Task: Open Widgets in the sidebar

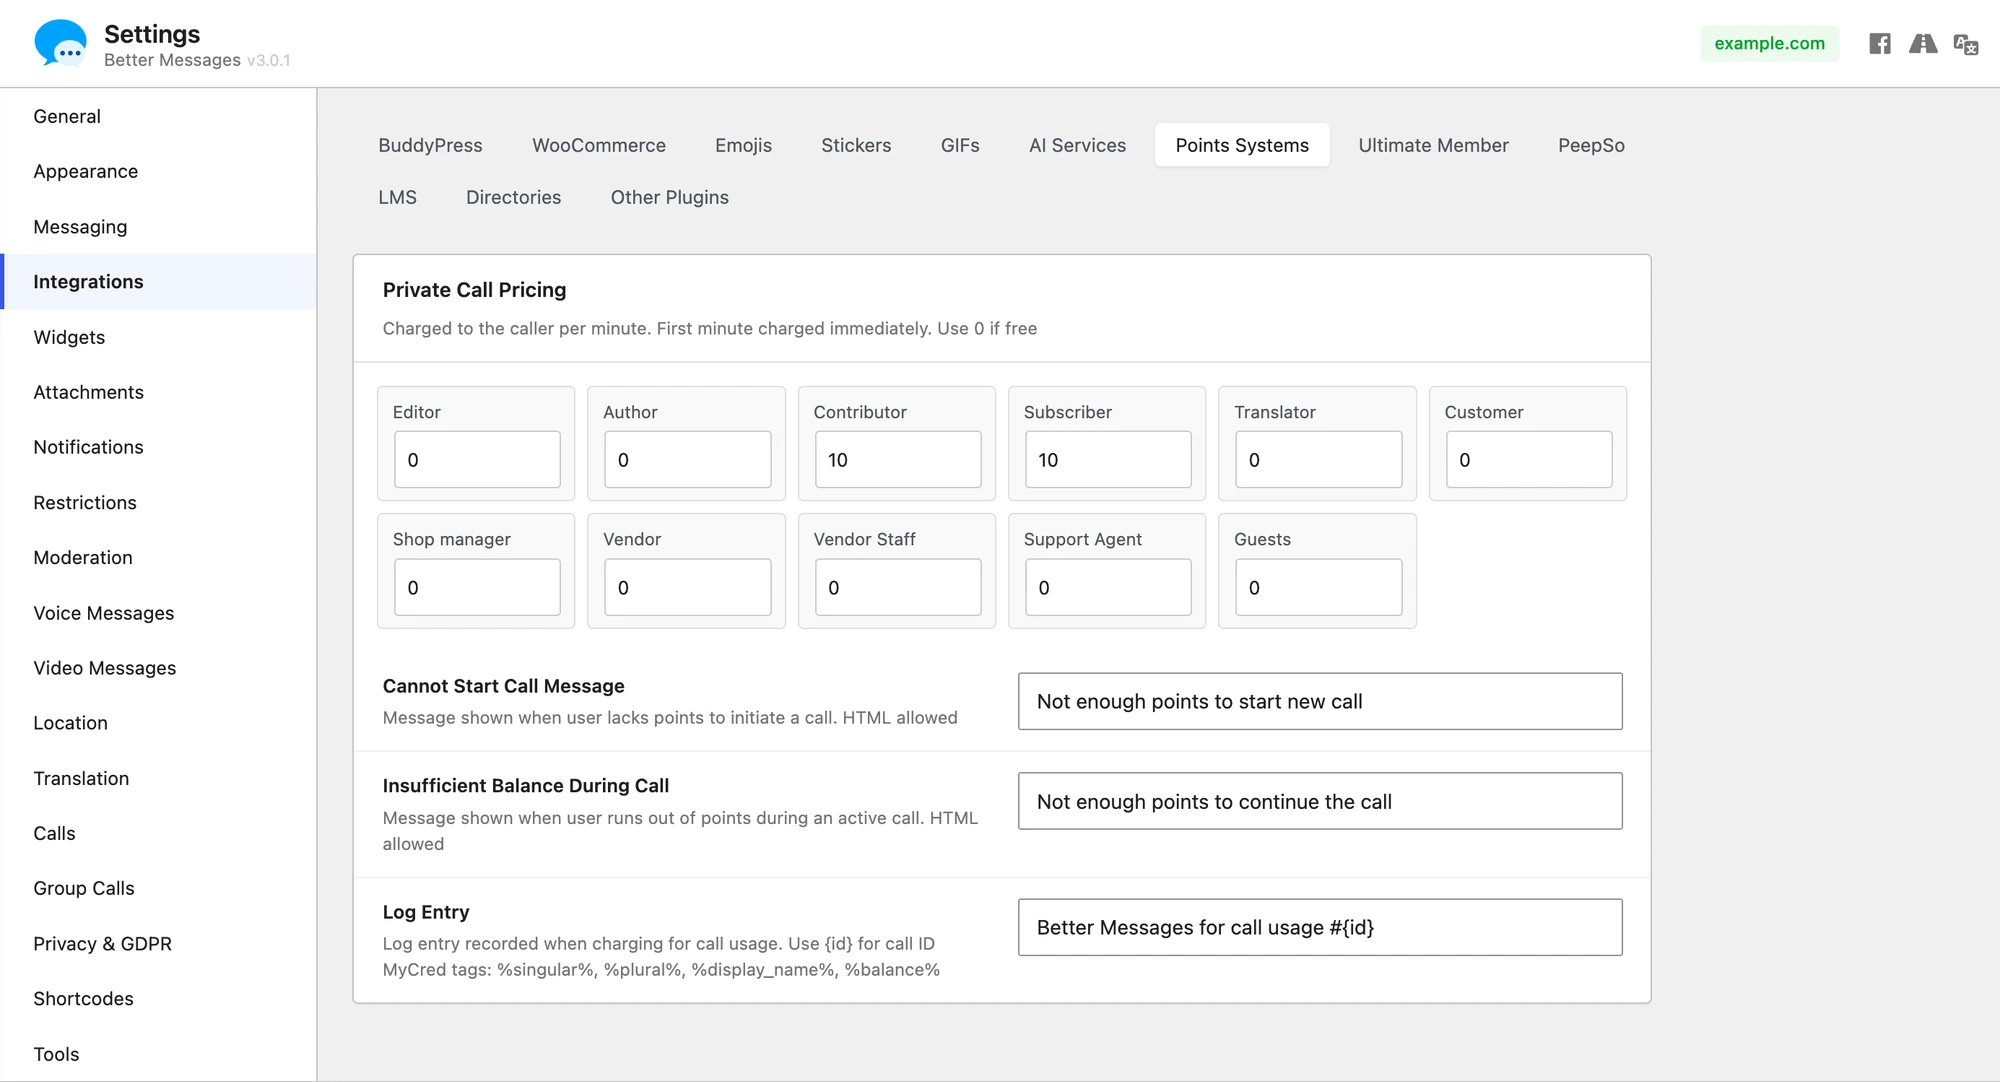Action: coord(158,337)
